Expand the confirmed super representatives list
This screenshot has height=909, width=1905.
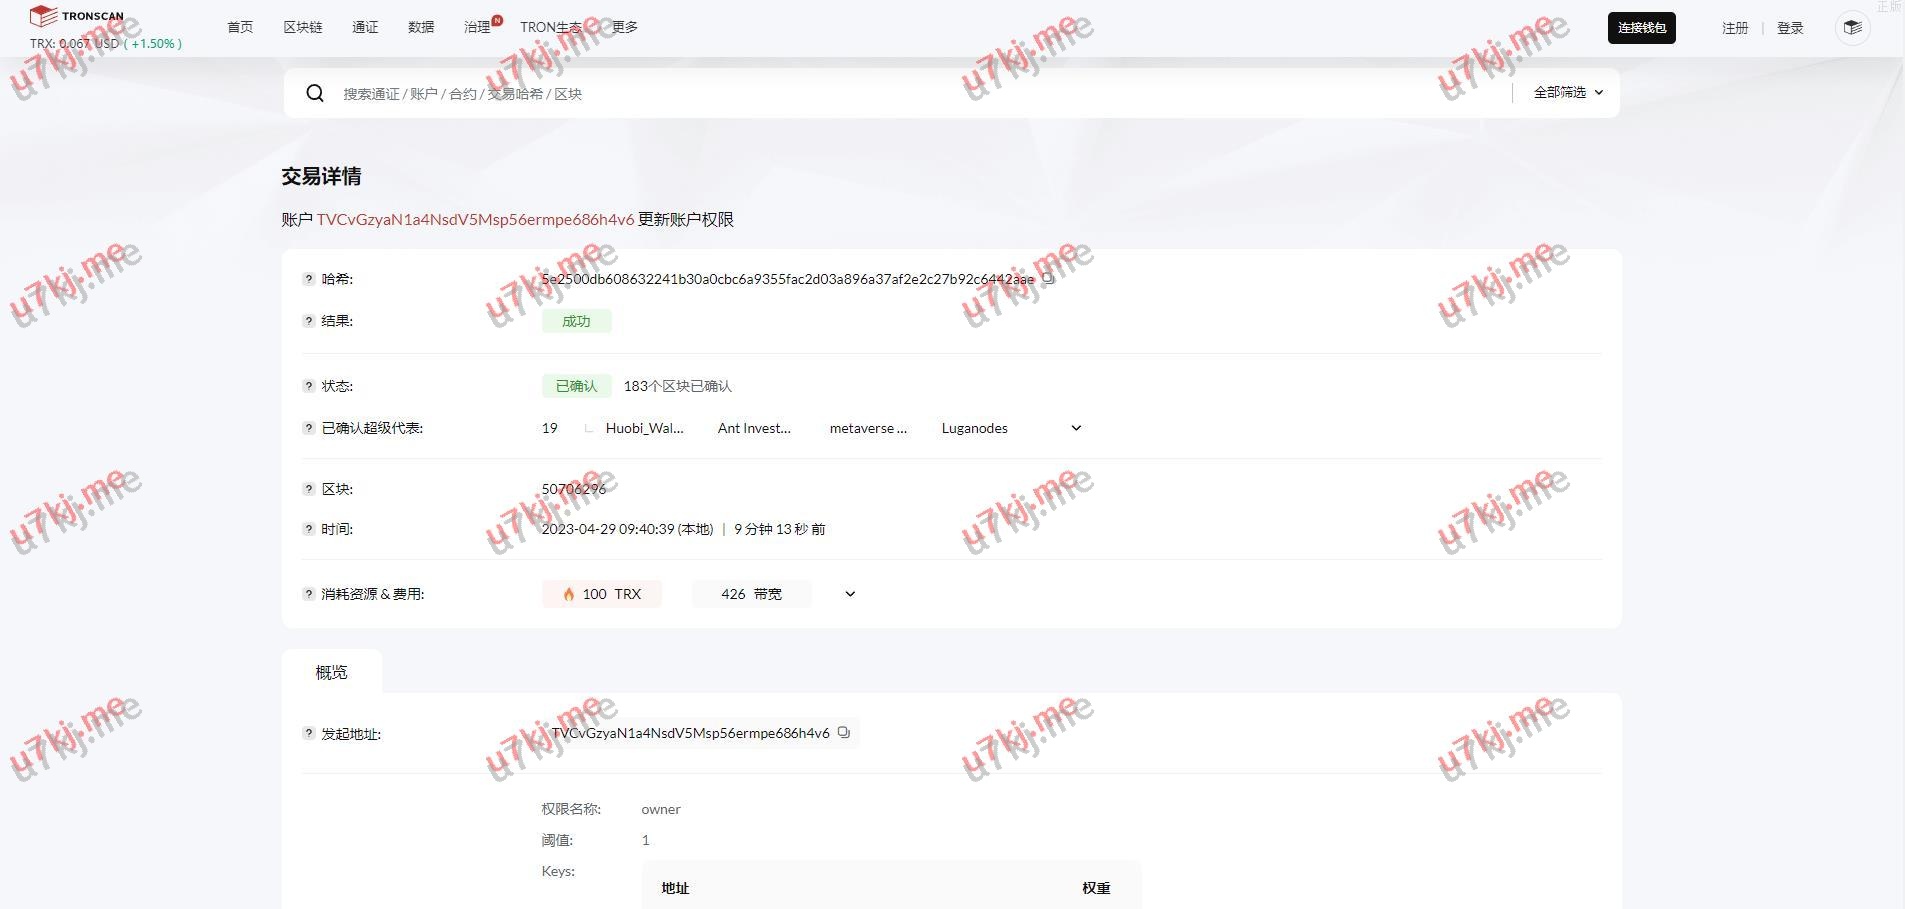point(1076,428)
